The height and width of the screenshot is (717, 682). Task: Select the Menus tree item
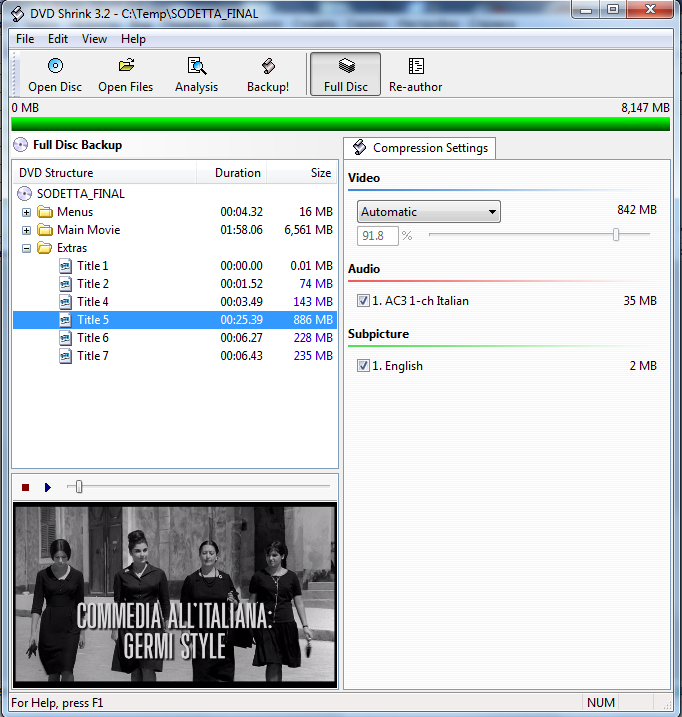click(x=75, y=212)
